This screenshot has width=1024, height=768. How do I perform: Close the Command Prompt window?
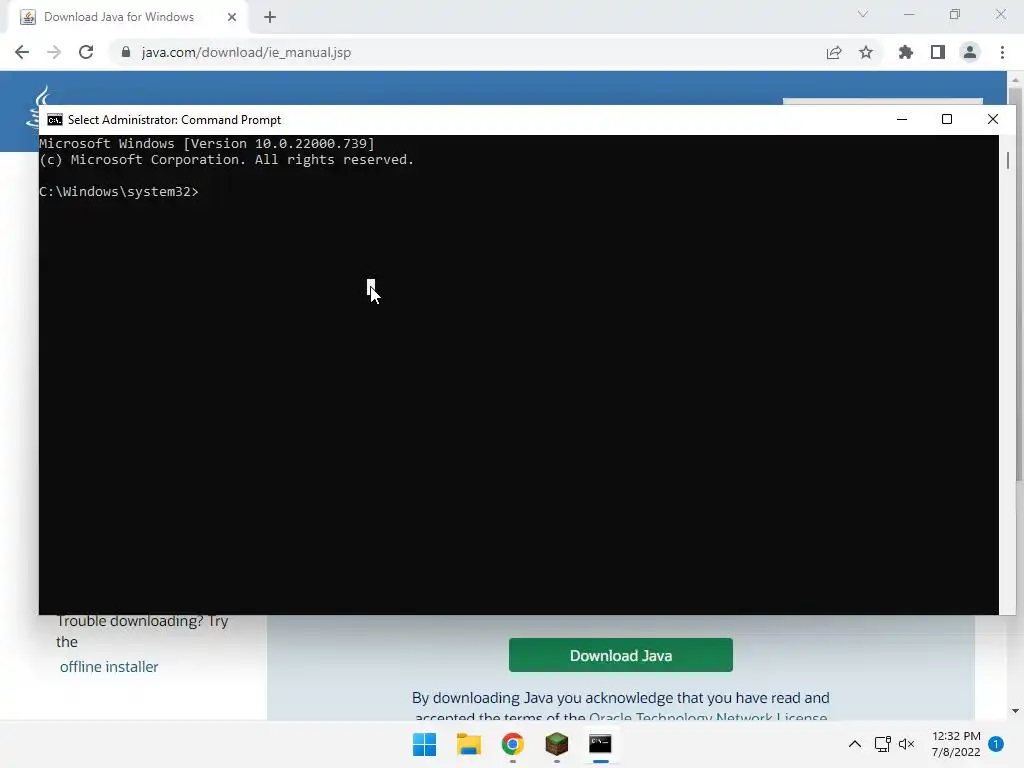pos(993,119)
